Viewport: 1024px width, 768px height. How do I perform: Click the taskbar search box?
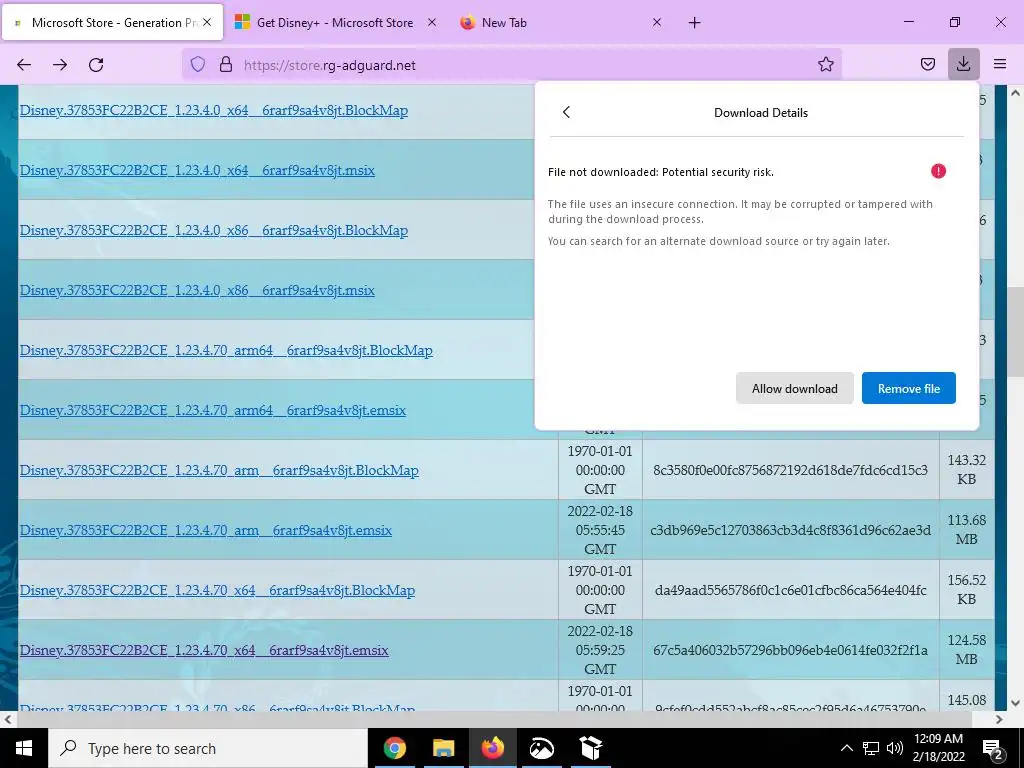tap(208, 748)
